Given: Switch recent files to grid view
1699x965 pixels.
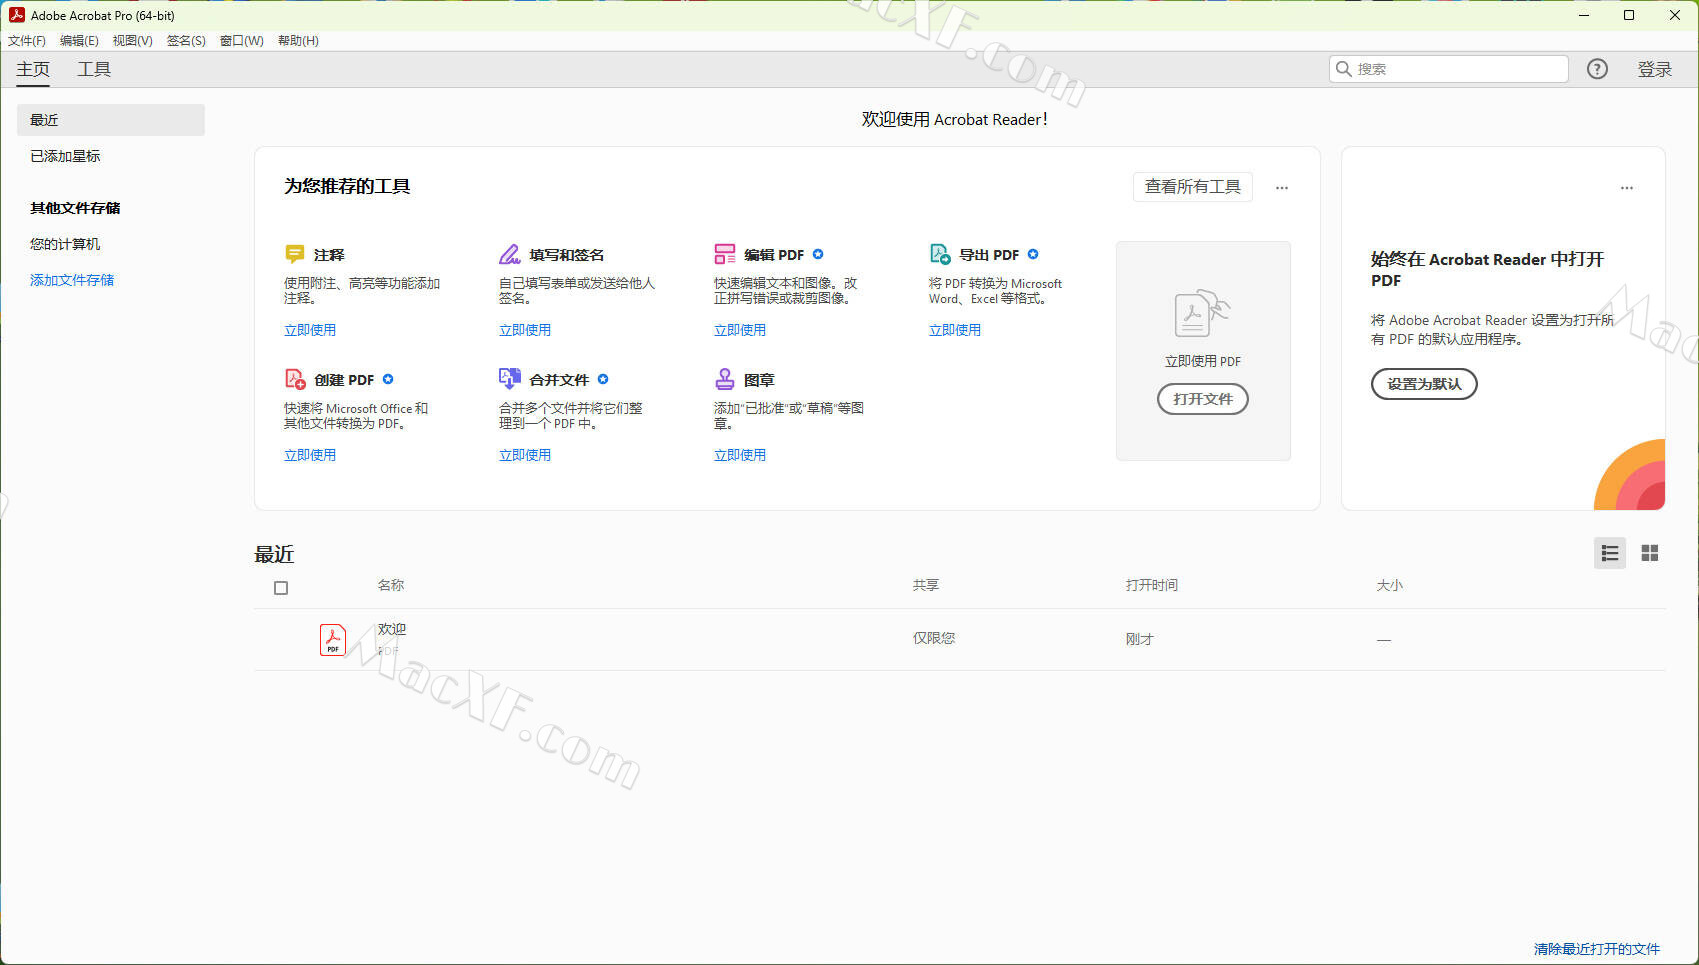Looking at the screenshot, I should pos(1650,553).
